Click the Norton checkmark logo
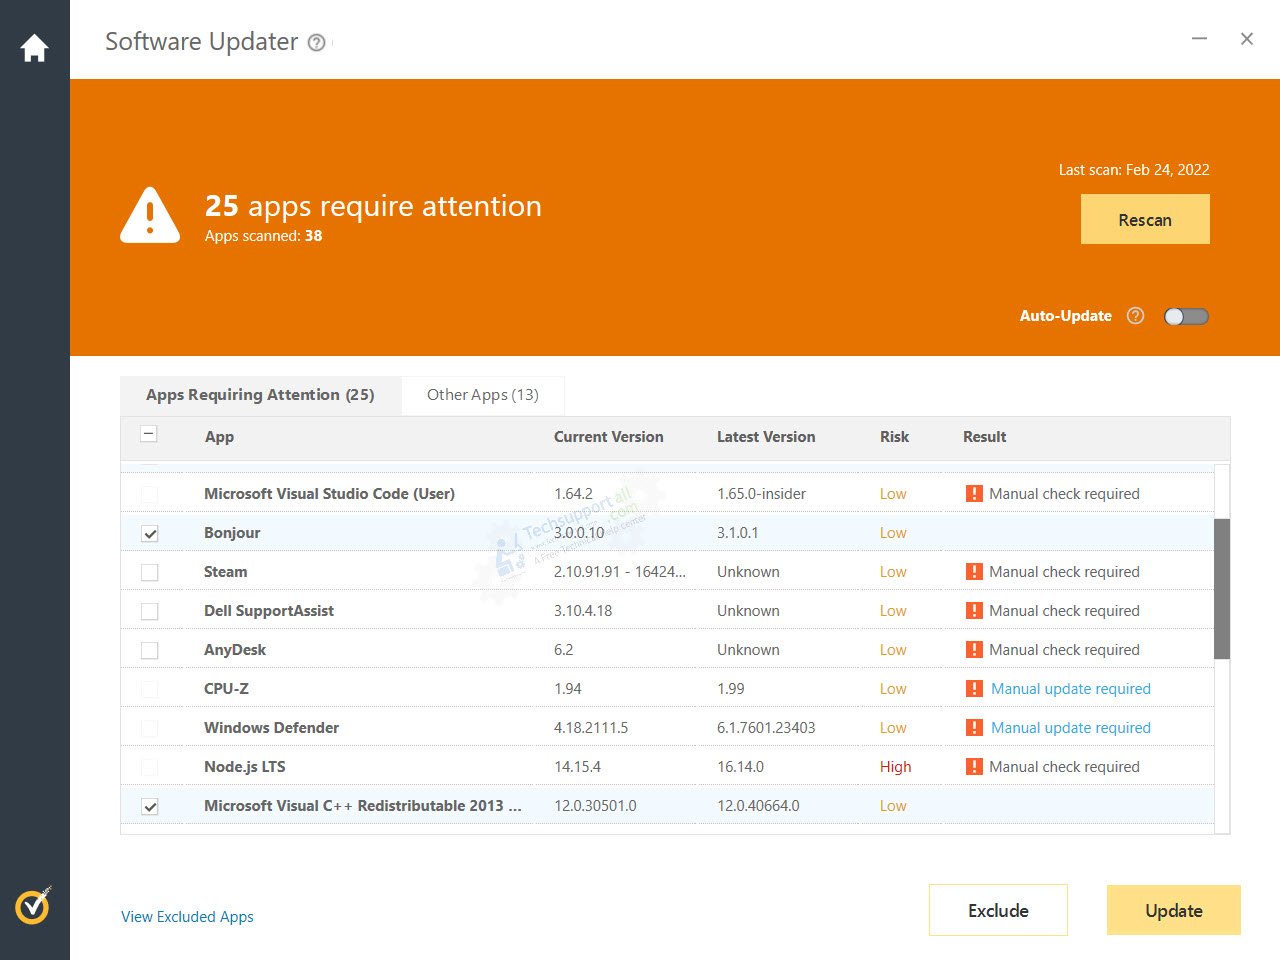This screenshot has width=1280, height=960. click(x=34, y=905)
